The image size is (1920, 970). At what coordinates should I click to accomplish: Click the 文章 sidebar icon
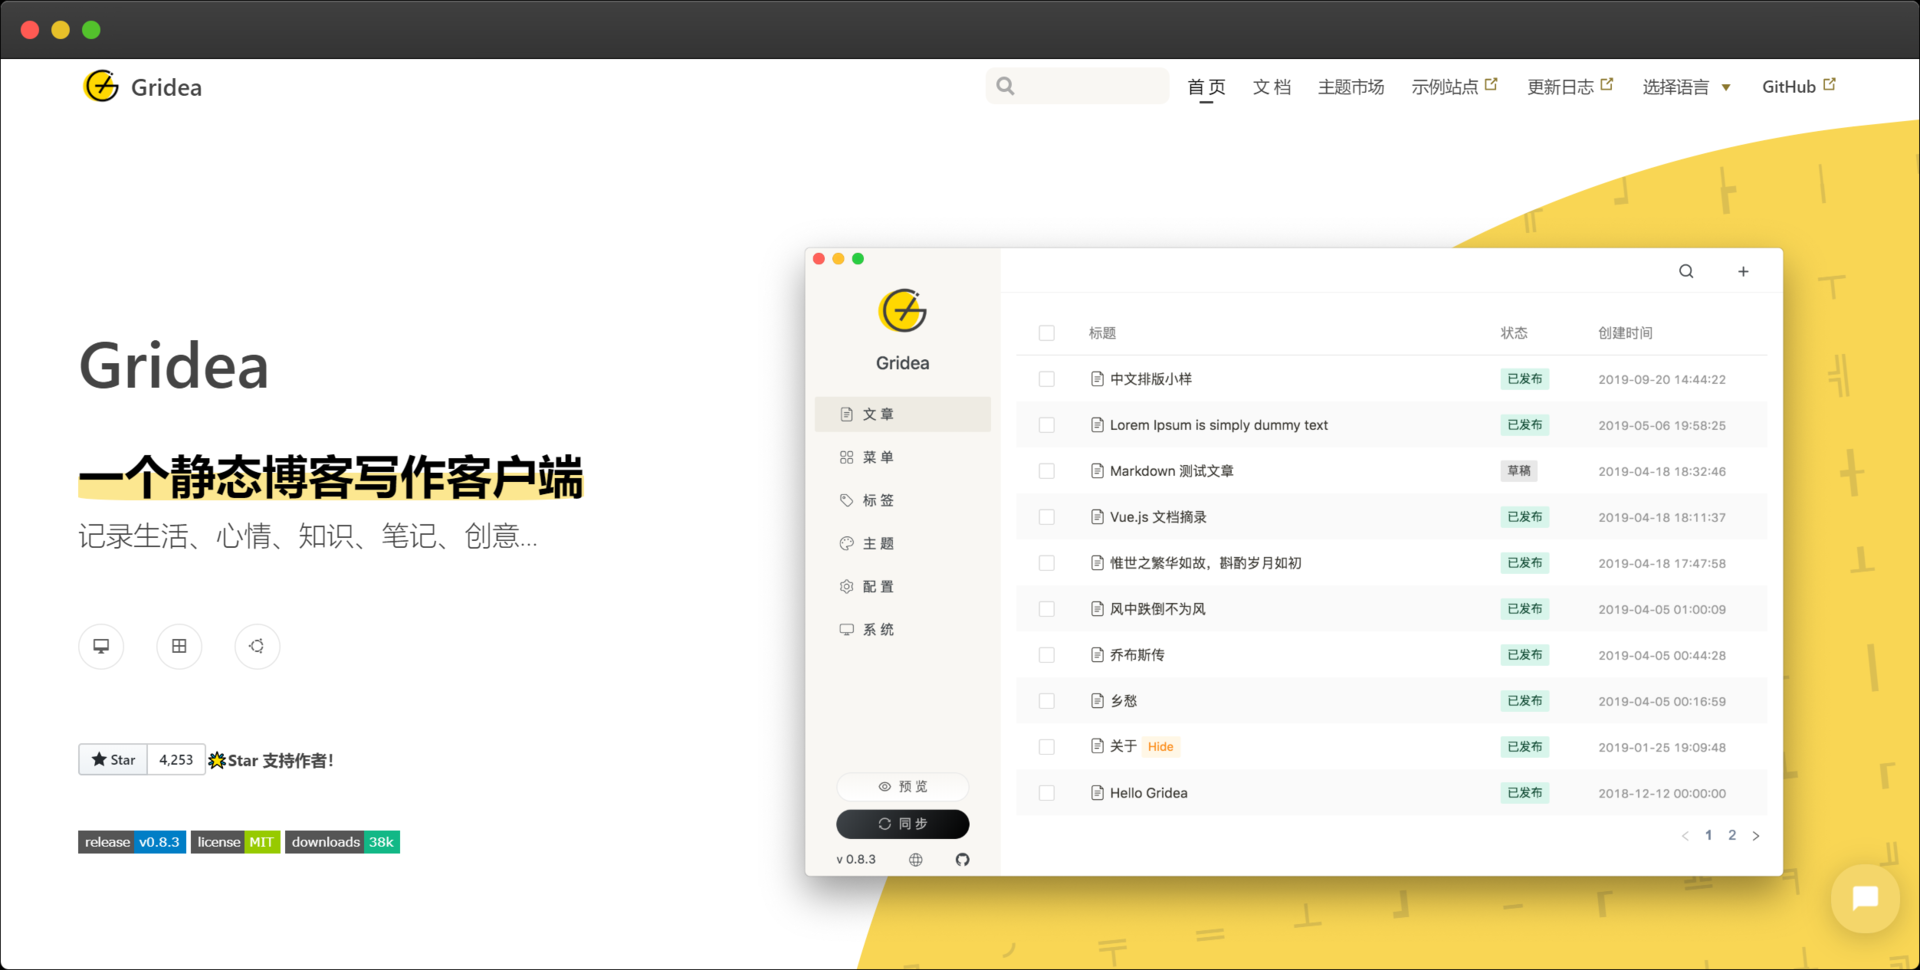846,414
